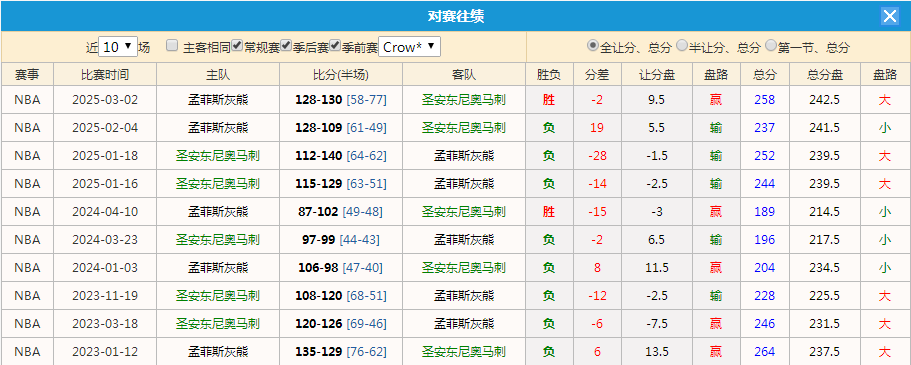Click the 128-130 score on 2025-03-02
Screen dimensions: 911x365
318,100
